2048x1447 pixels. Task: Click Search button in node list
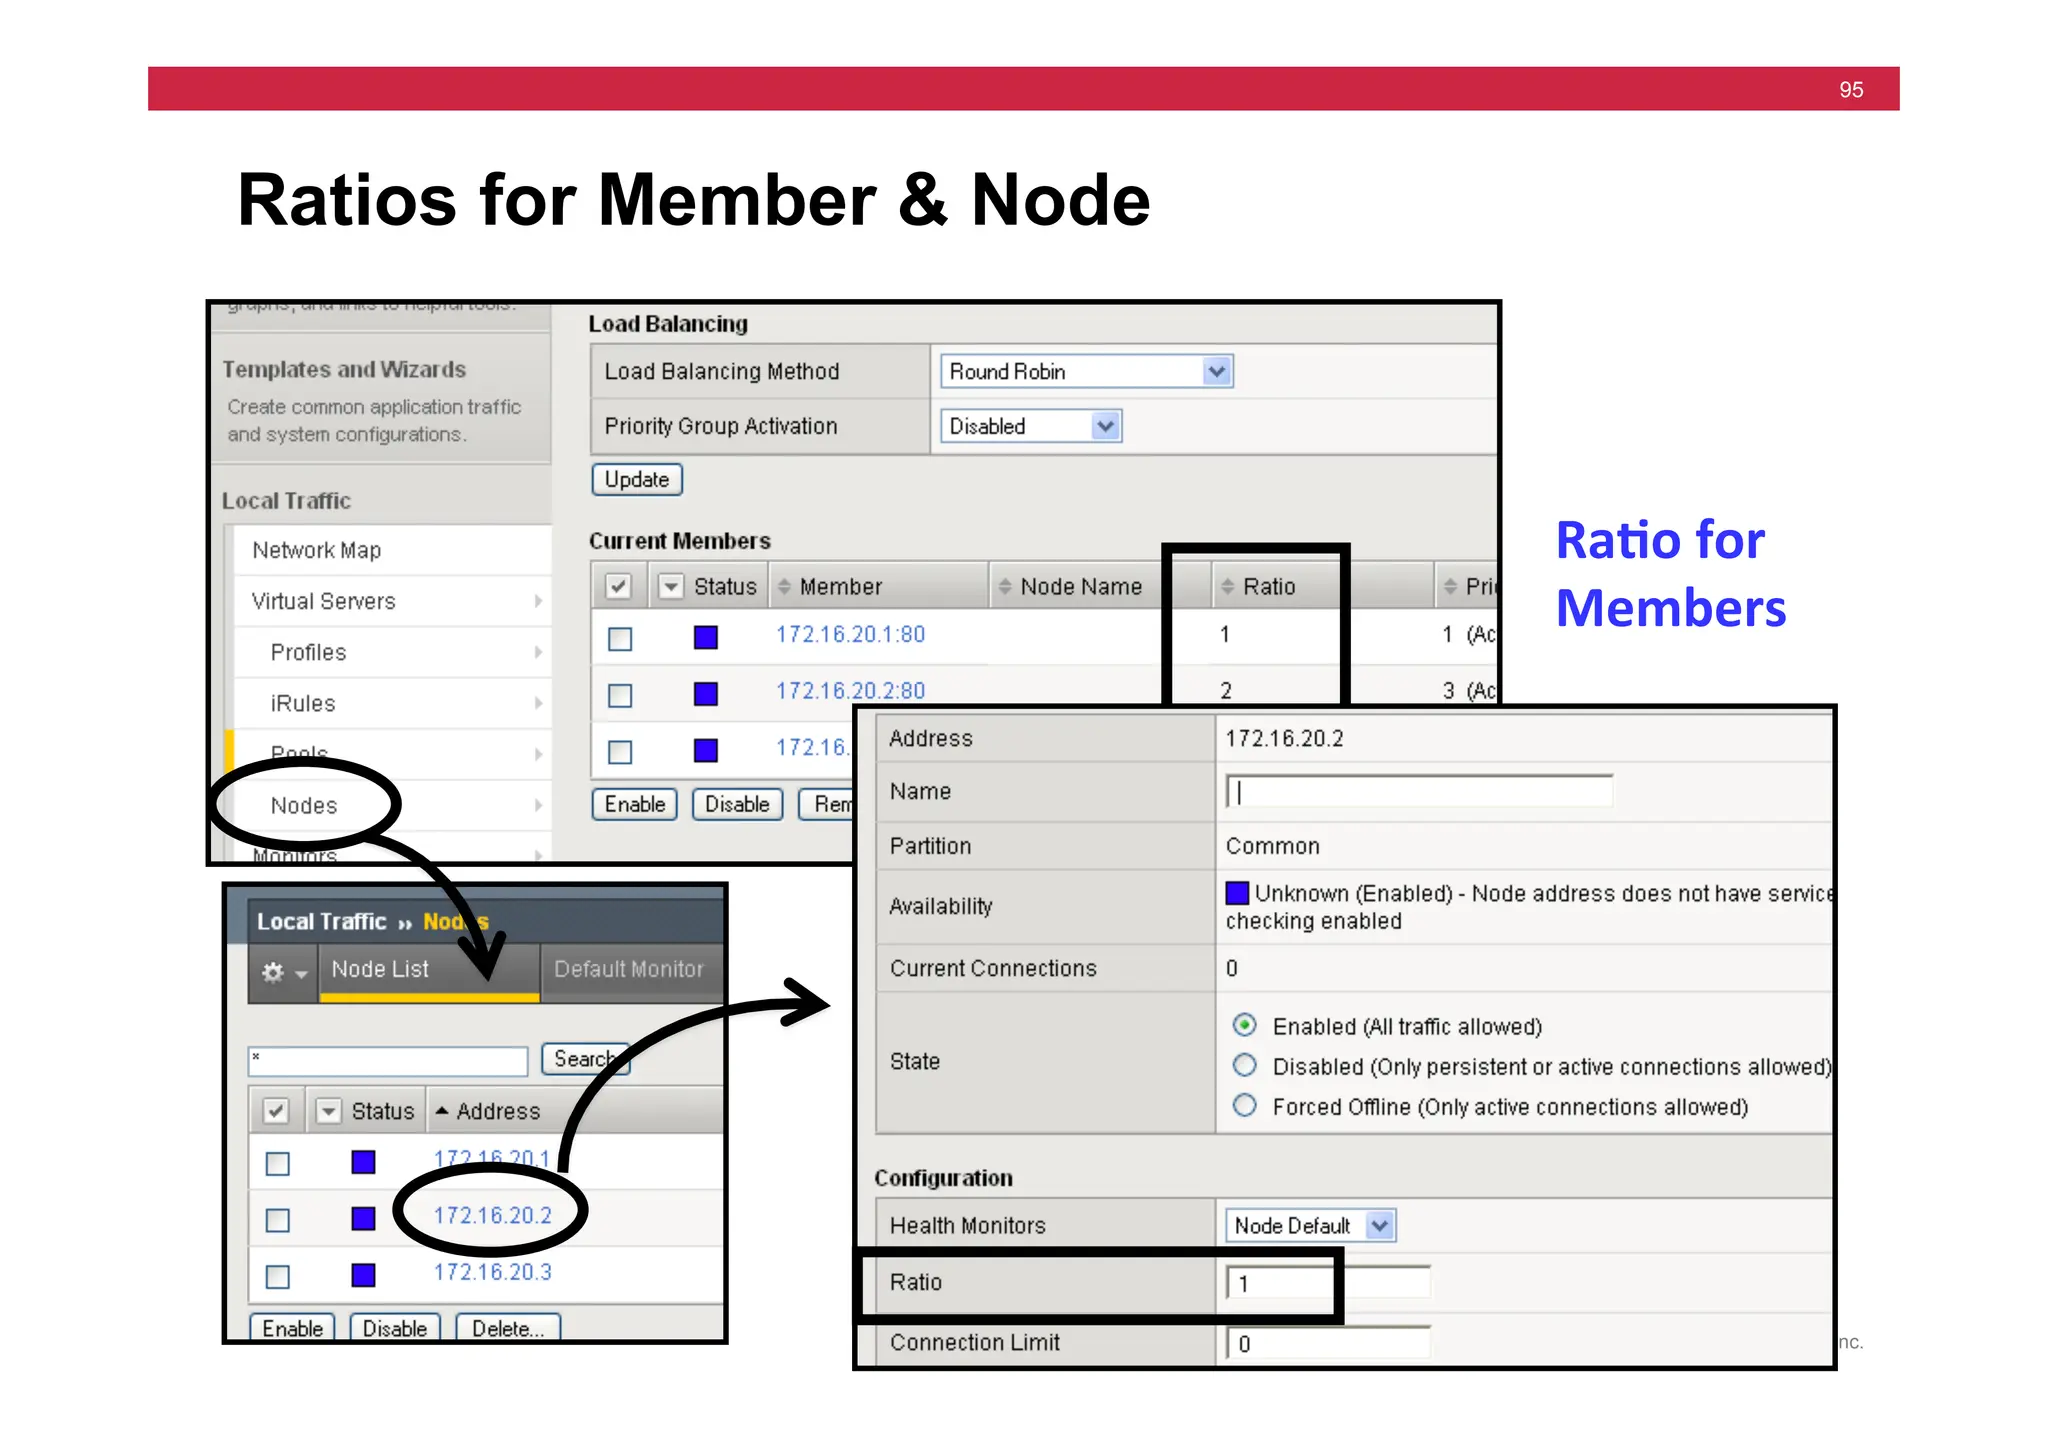click(585, 1058)
